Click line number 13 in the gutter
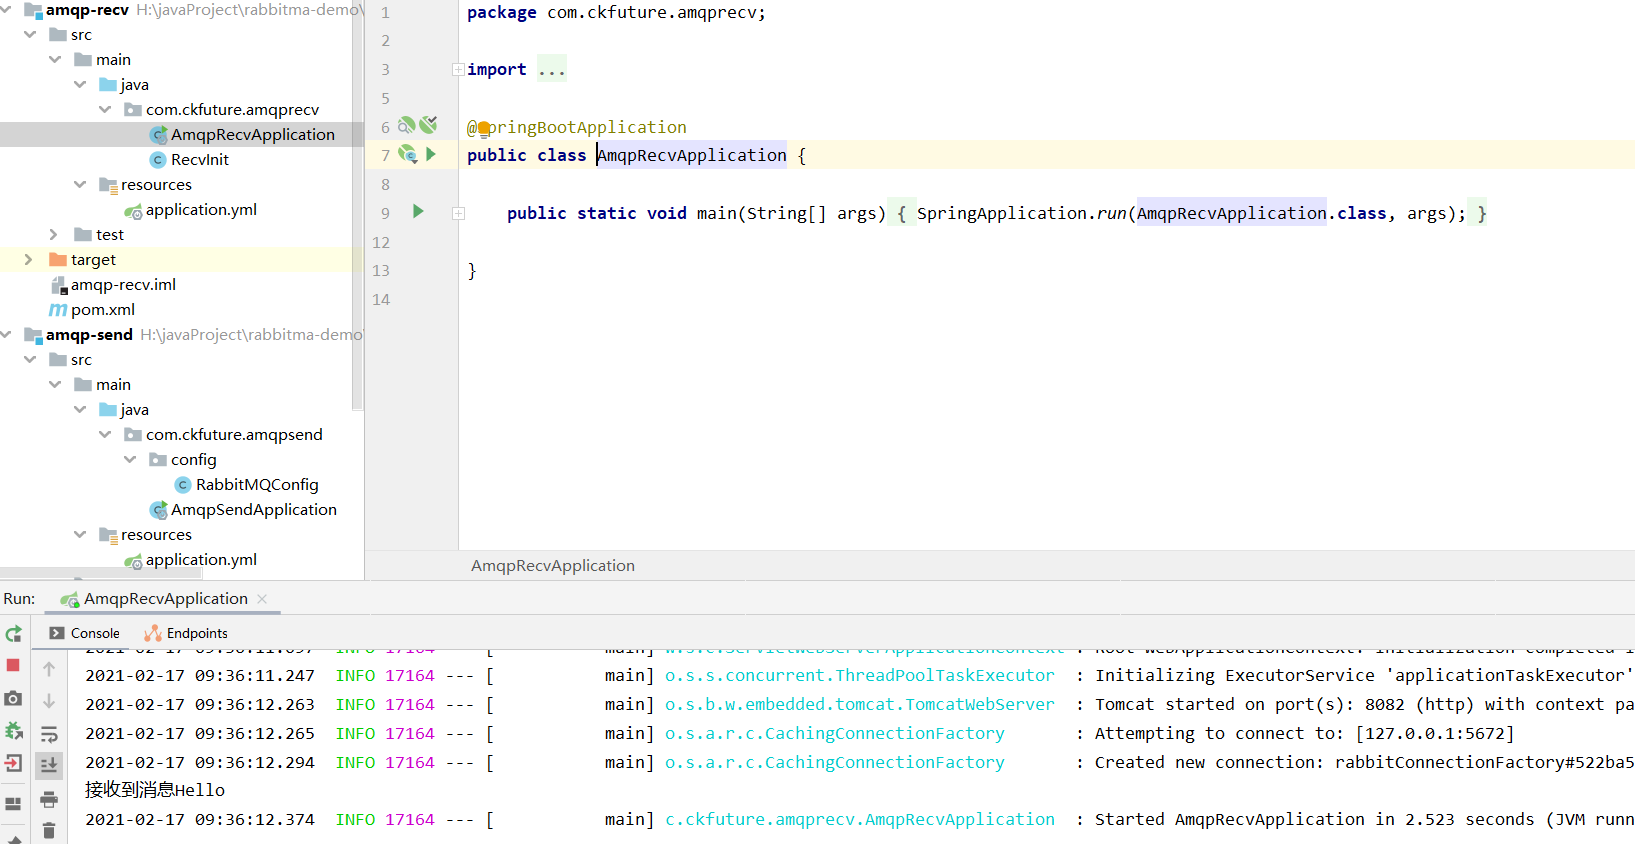The image size is (1635, 844). pyautogui.click(x=381, y=270)
